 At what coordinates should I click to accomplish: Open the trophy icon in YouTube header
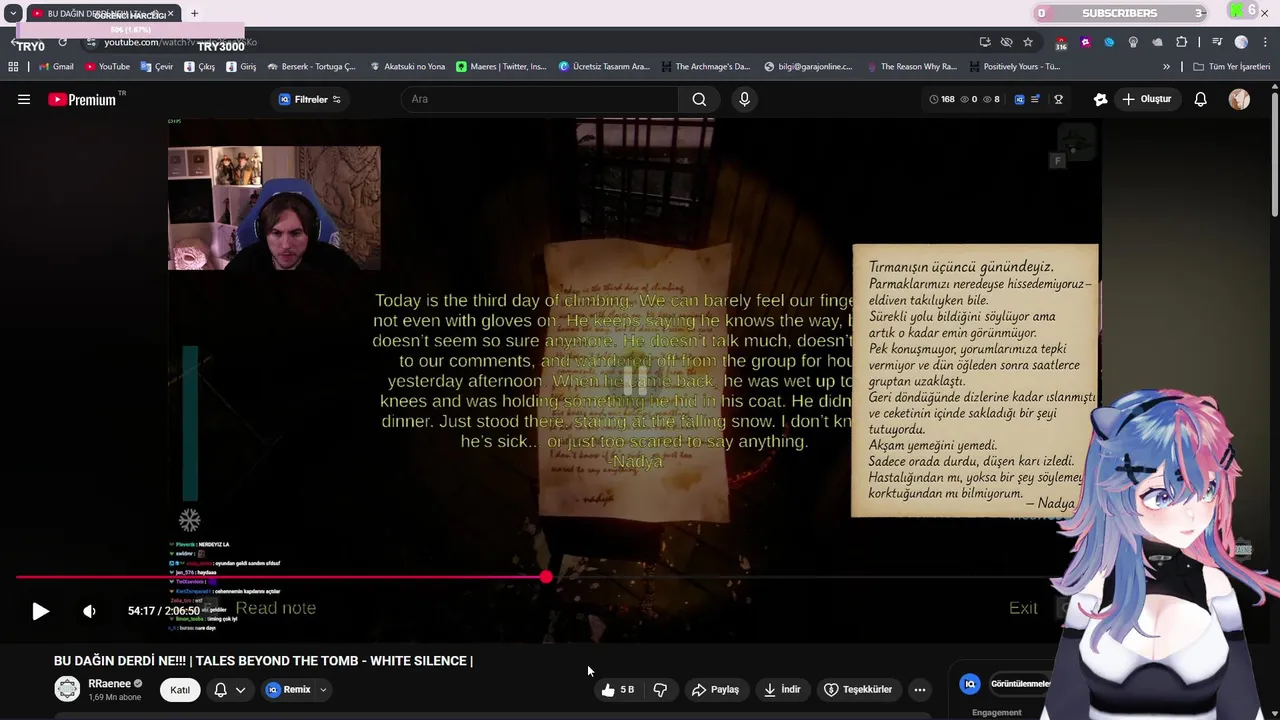pos(1058,99)
